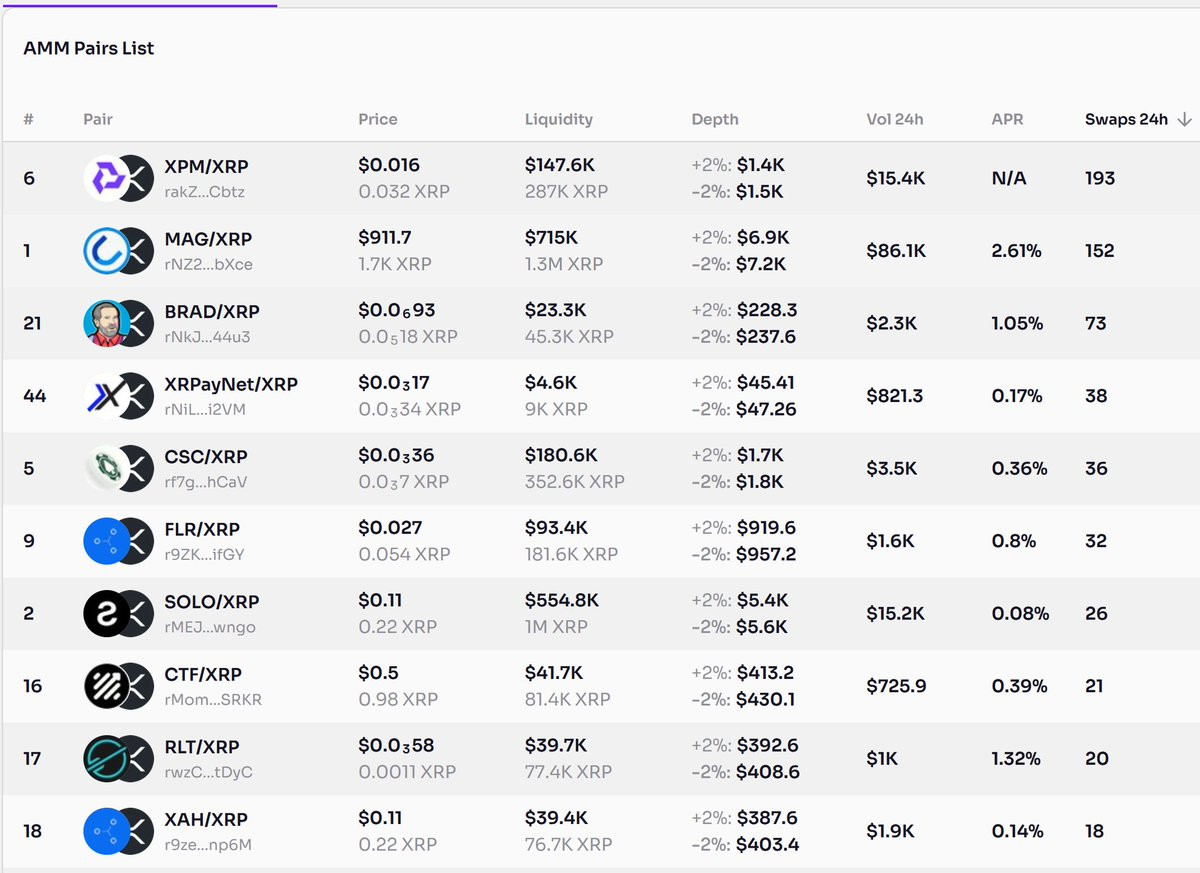1200x873 pixels.
Task: Click the CSC/XRP token pair icon
Action: 117,468
